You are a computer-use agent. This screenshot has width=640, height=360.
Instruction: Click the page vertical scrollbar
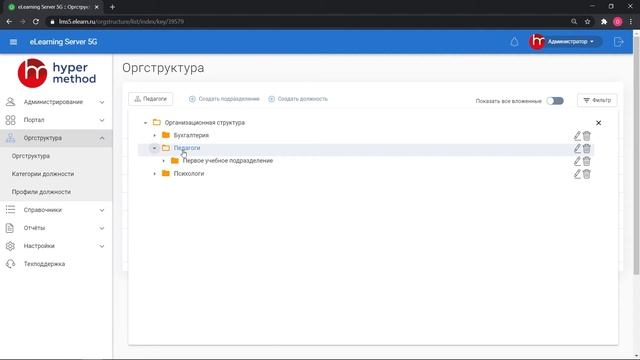point(636,155)
